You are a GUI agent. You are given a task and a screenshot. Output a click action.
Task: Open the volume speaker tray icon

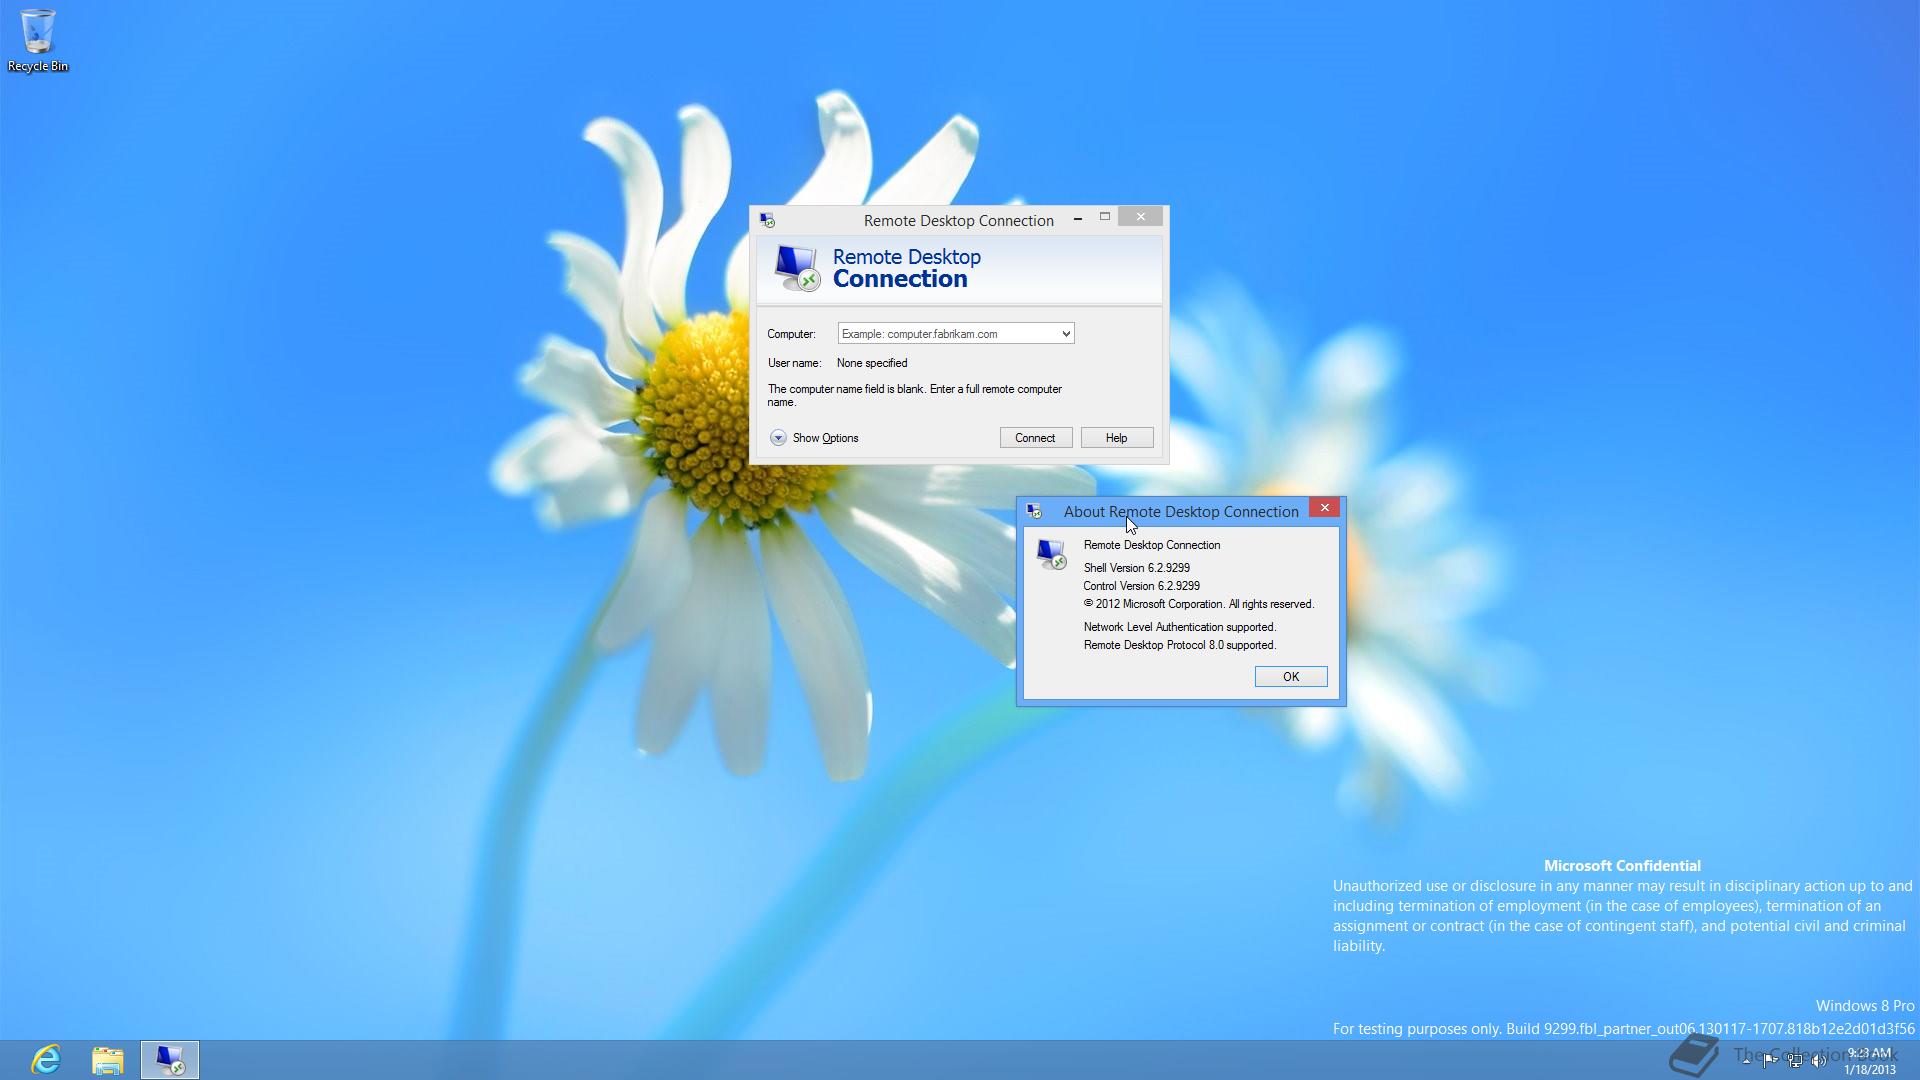pyautogui.click(x=1819, y=1060)
